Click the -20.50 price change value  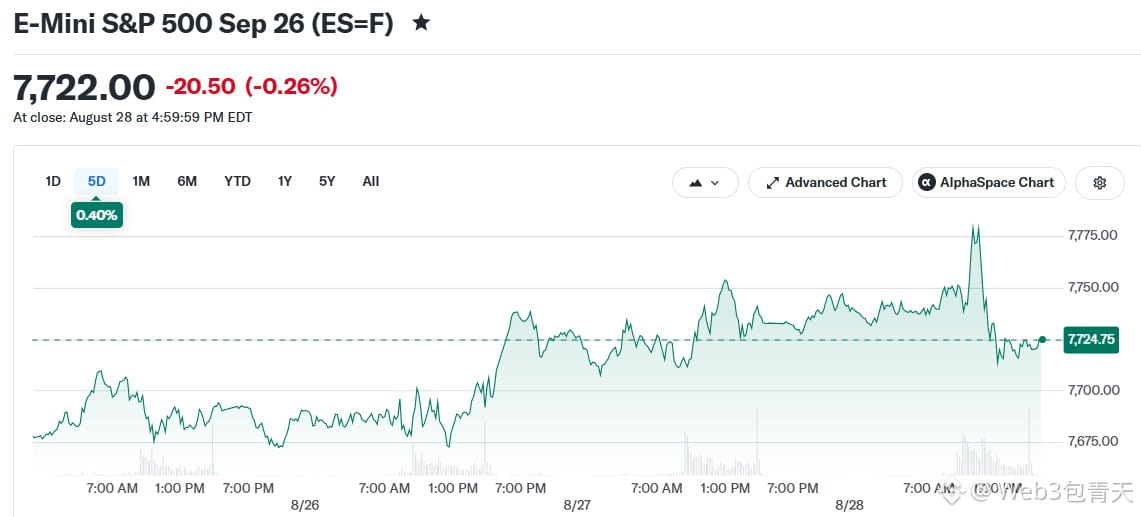(200, 87)
